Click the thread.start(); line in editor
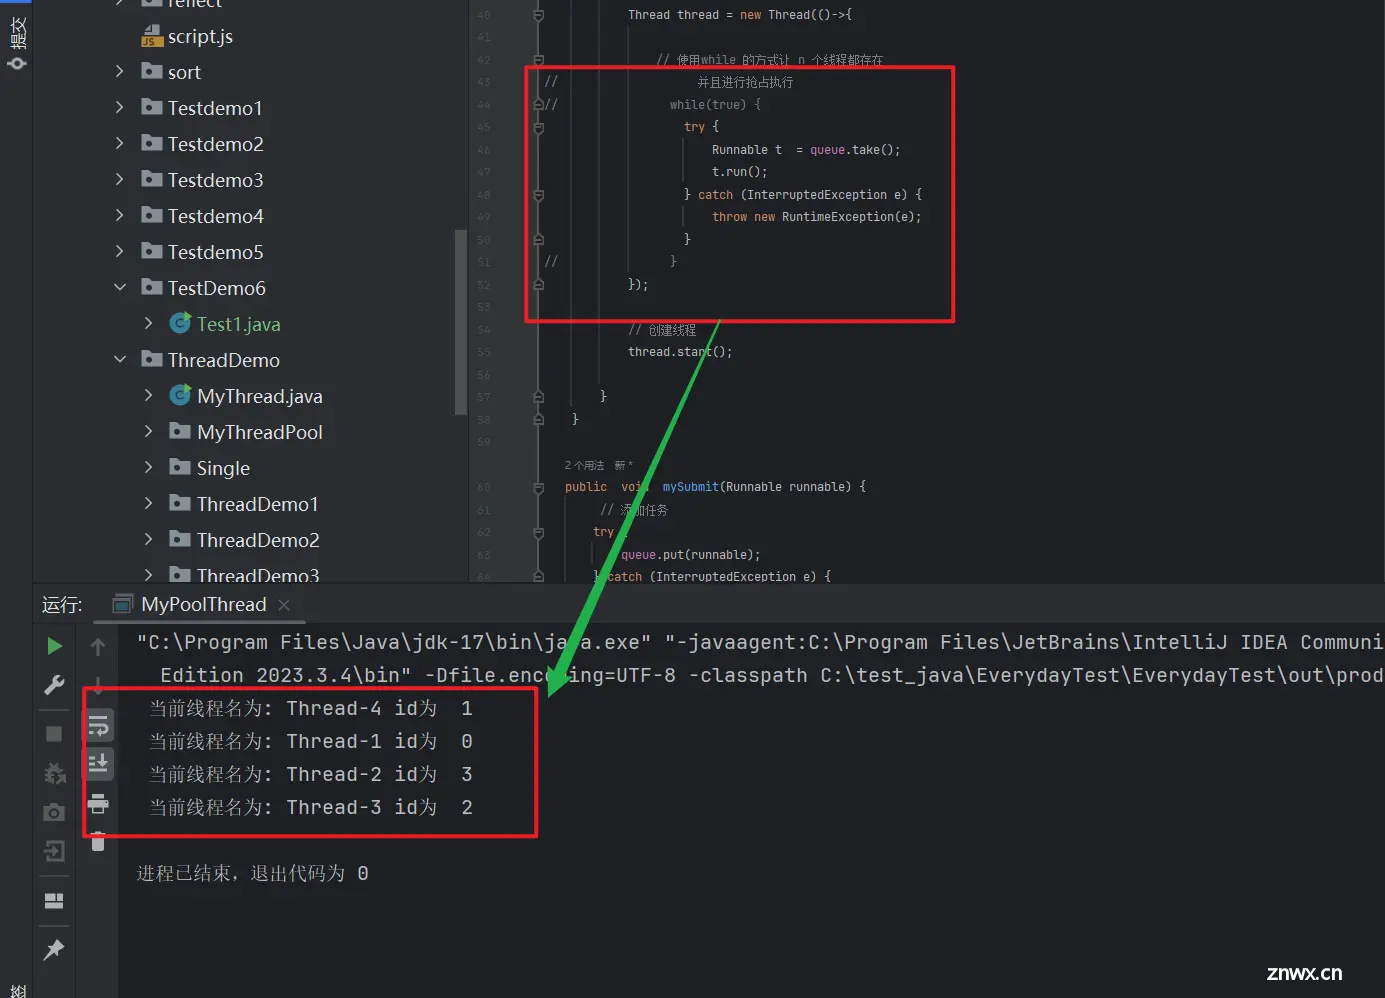This screenshot has height=998, width=1385. tap(680, 352)
